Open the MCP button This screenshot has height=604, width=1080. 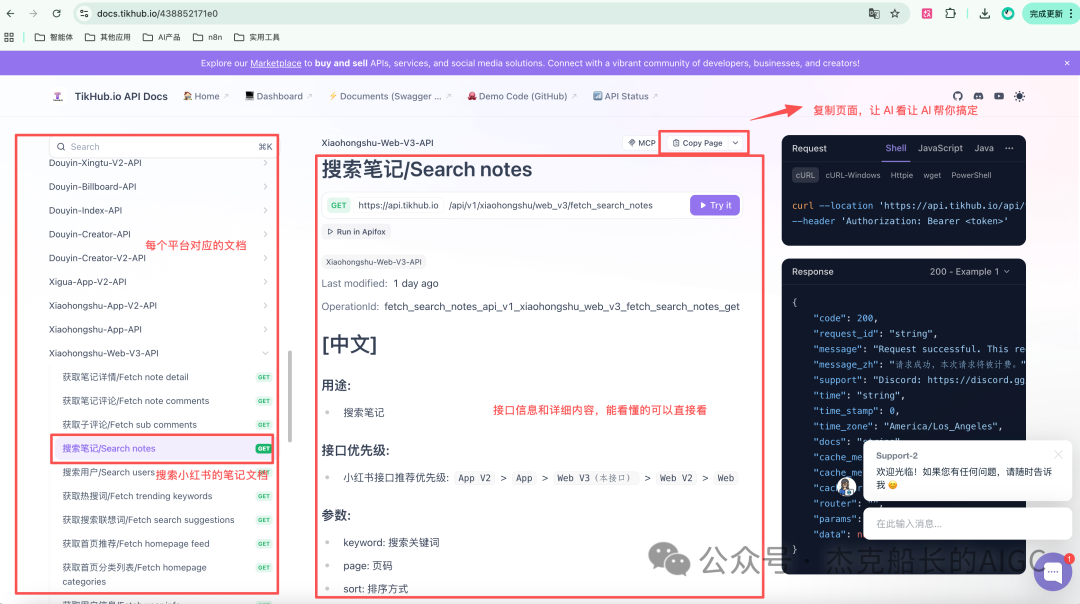641,143
